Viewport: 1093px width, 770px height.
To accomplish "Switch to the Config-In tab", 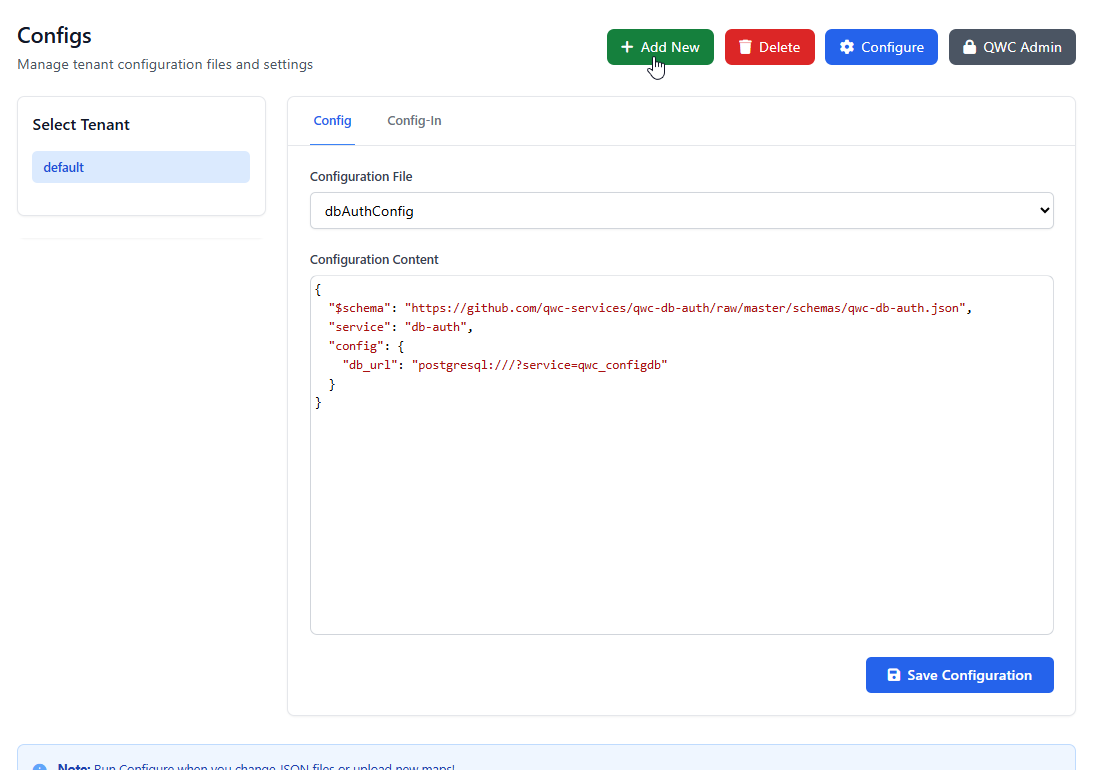I will click(414, 121).
